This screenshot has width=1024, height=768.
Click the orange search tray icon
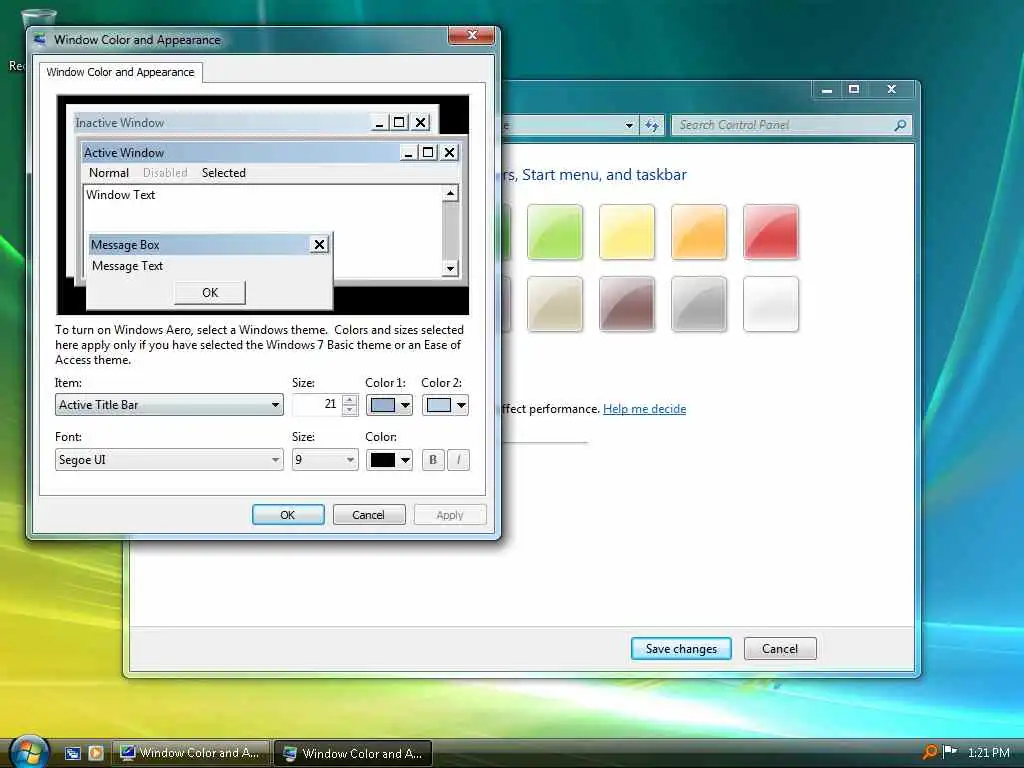tap(930, 752)
